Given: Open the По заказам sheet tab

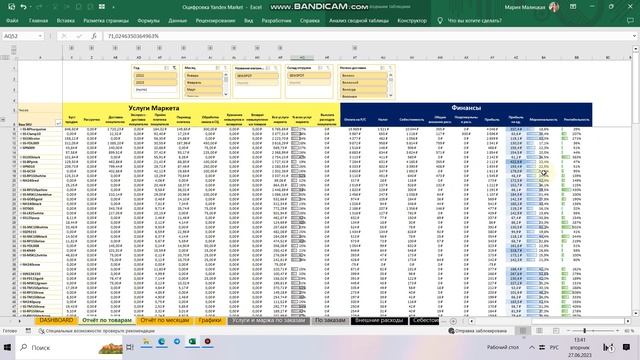Looking at the screenshot, I should point(330,320).
